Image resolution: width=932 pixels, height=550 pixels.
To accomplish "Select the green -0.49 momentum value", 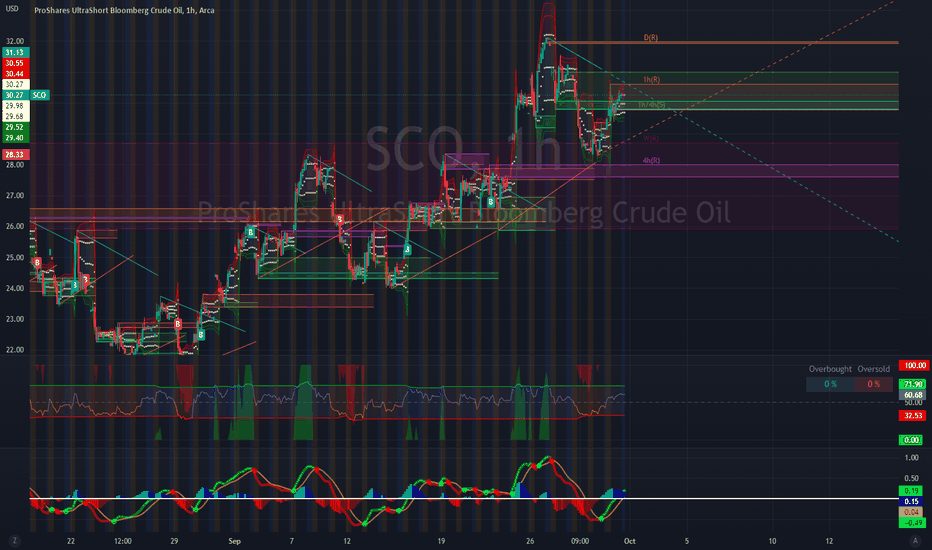I will click(912, 523).
